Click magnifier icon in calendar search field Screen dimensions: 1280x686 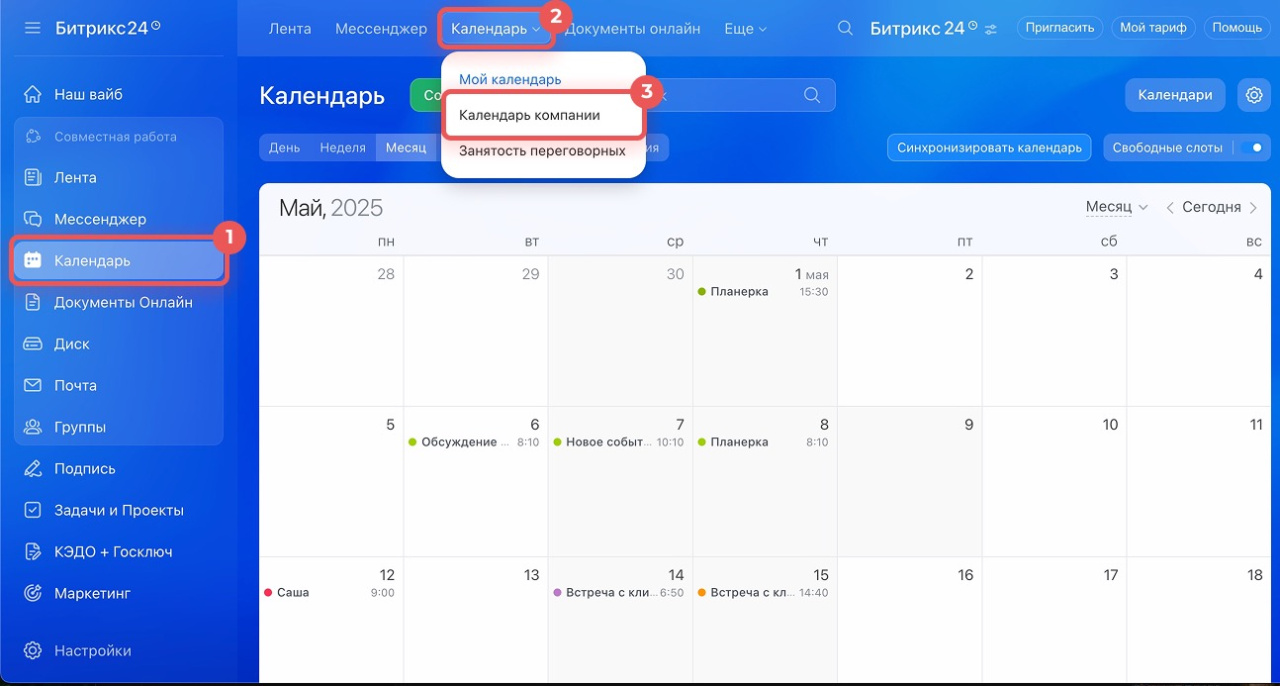tap(812, 95)
